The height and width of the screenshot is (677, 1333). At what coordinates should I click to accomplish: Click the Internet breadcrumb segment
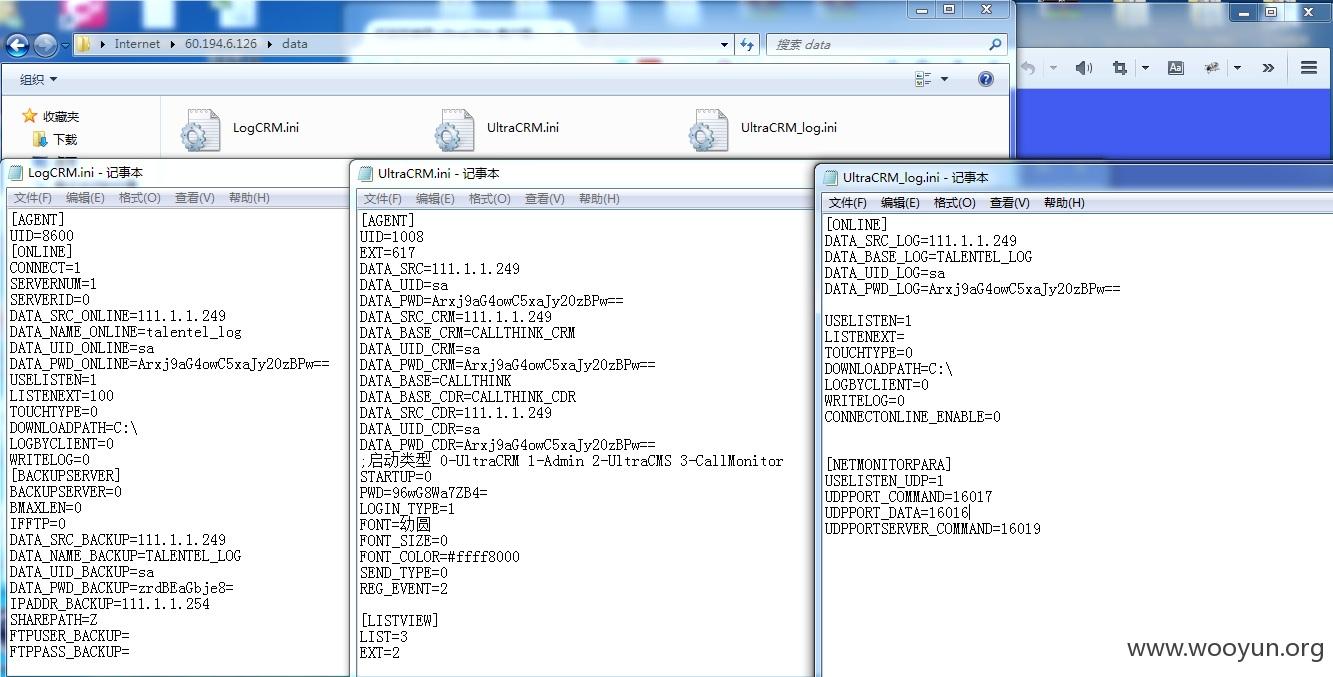pyautogui.click(x=137, y=44)
